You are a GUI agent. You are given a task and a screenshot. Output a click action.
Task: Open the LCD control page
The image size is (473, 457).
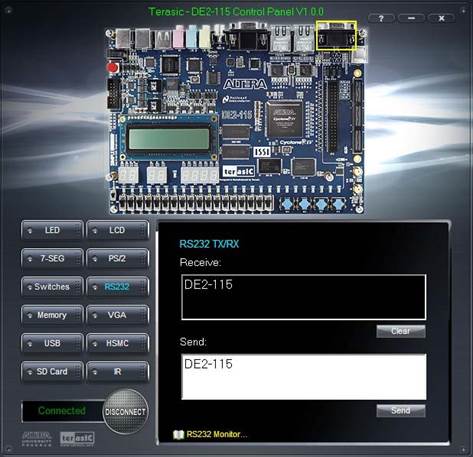(117, 230)
